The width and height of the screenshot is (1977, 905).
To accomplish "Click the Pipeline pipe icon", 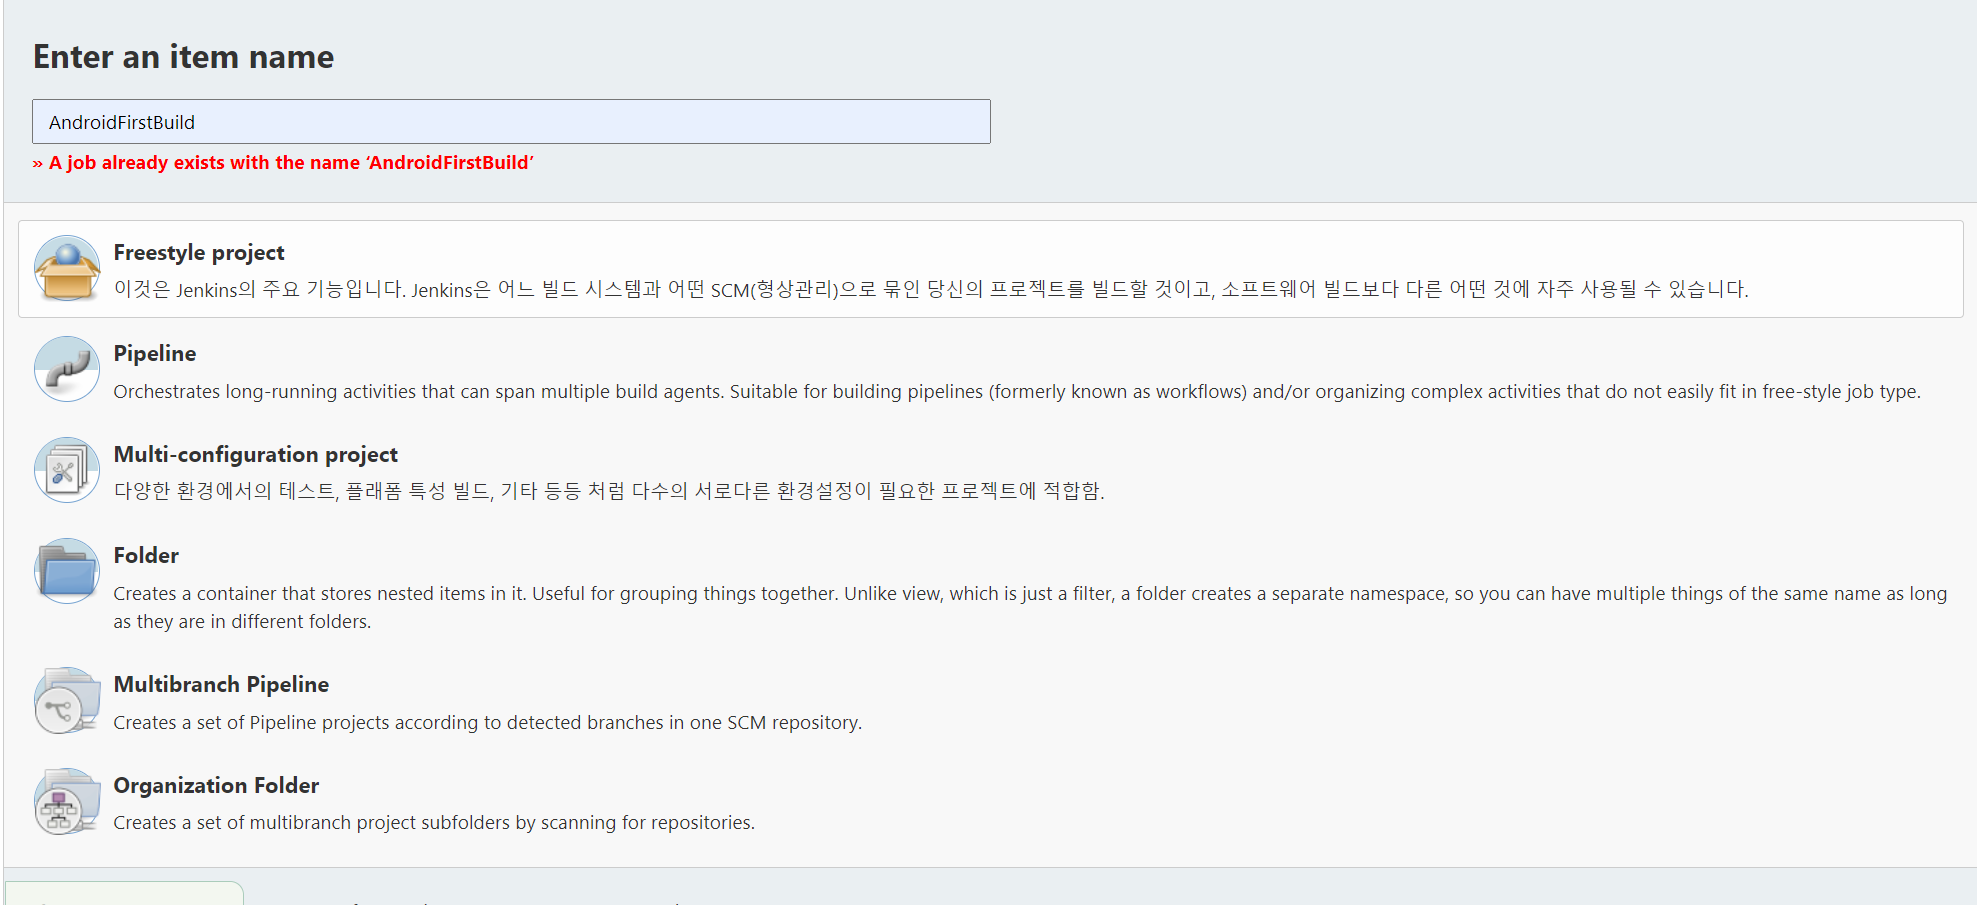I will coord(67,369).
